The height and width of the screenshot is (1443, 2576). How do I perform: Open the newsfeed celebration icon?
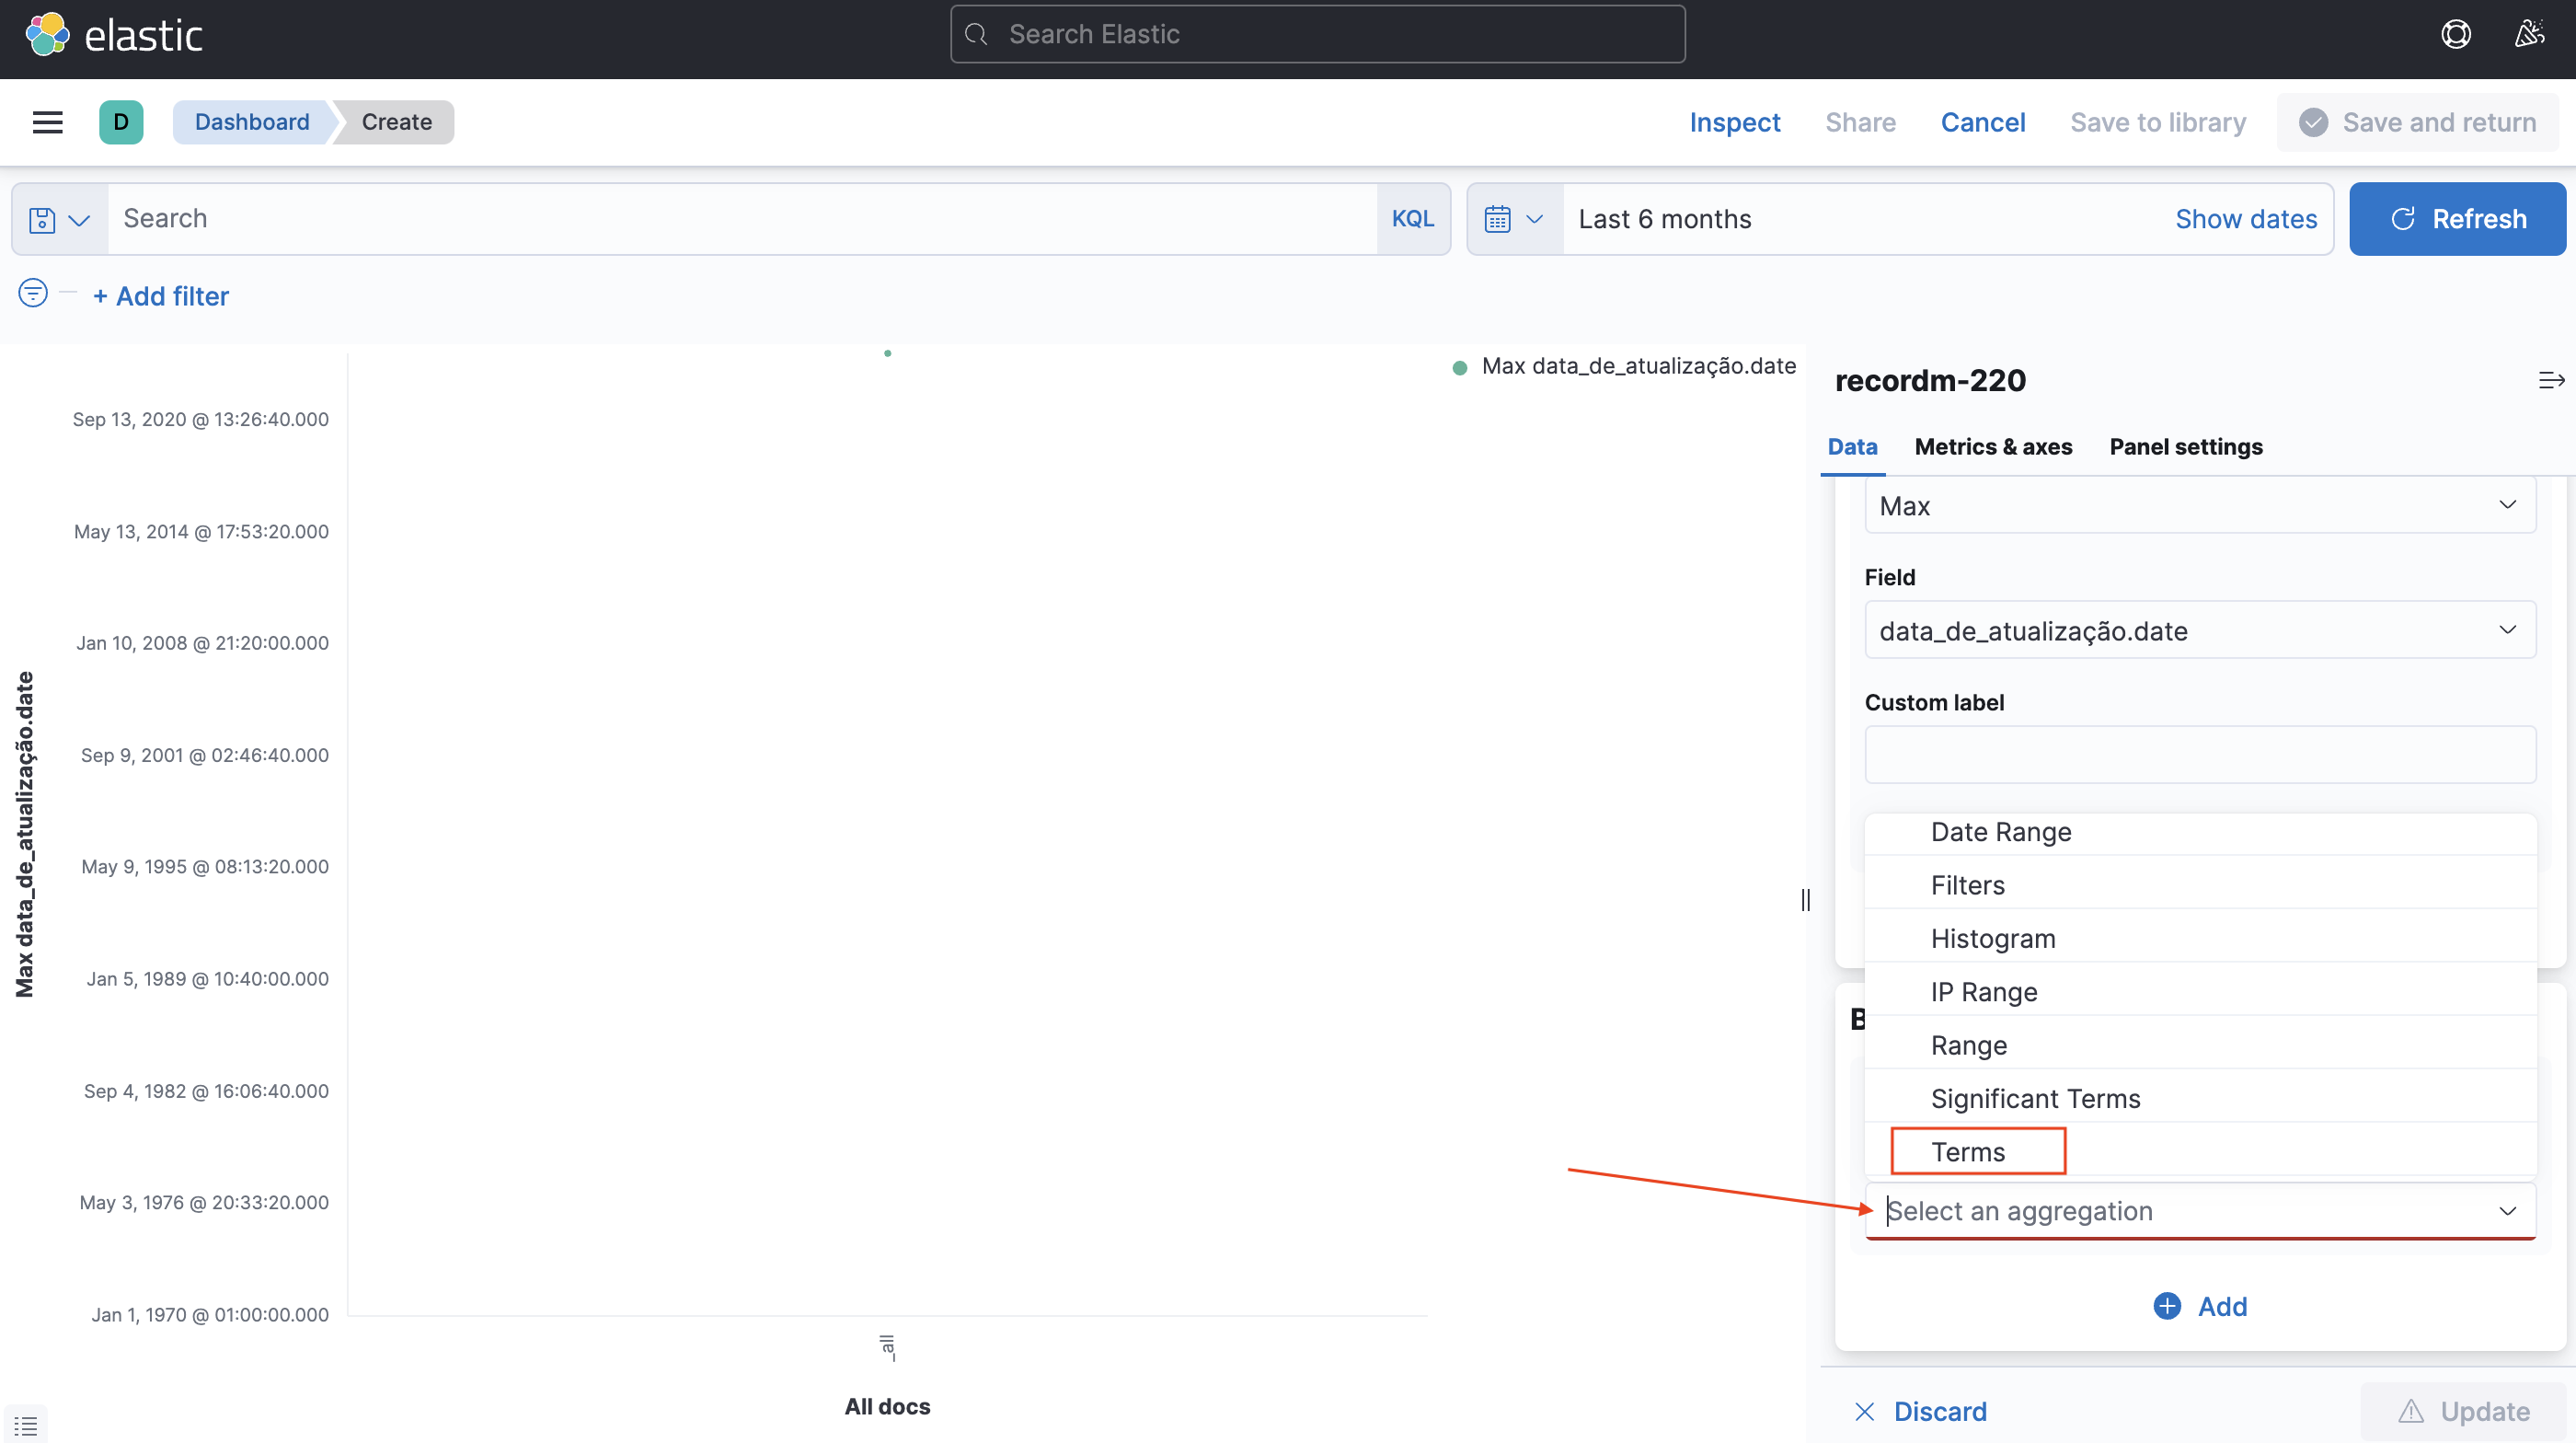pyautogui.click(x=2529, y=35)
